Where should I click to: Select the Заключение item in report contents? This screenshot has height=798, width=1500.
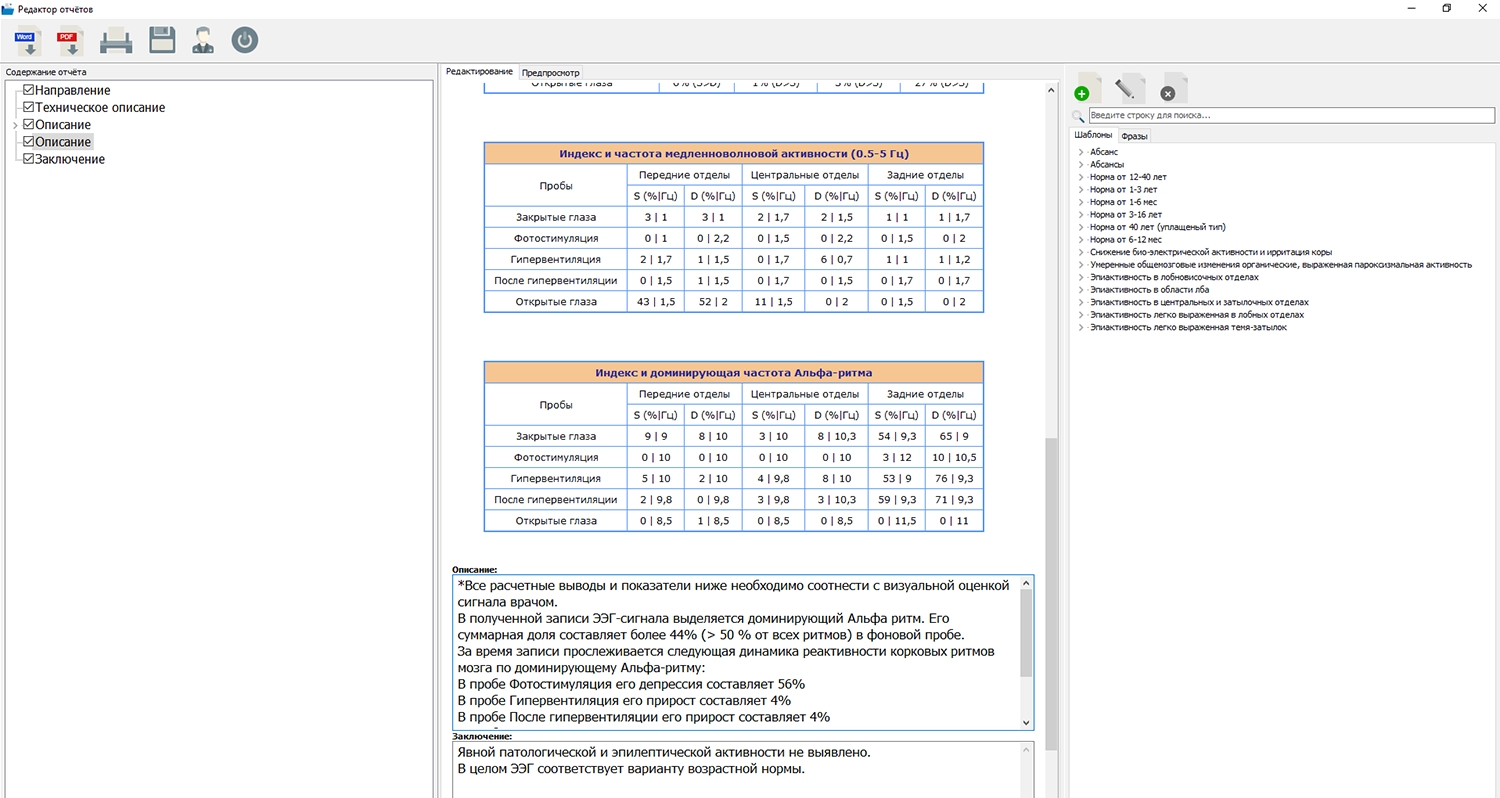click(x=70, y=159)
